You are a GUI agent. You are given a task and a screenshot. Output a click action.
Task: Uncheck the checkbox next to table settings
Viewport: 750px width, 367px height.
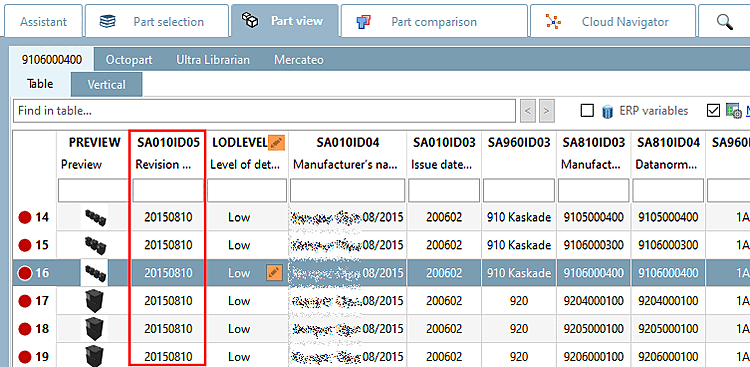(713, 111)
